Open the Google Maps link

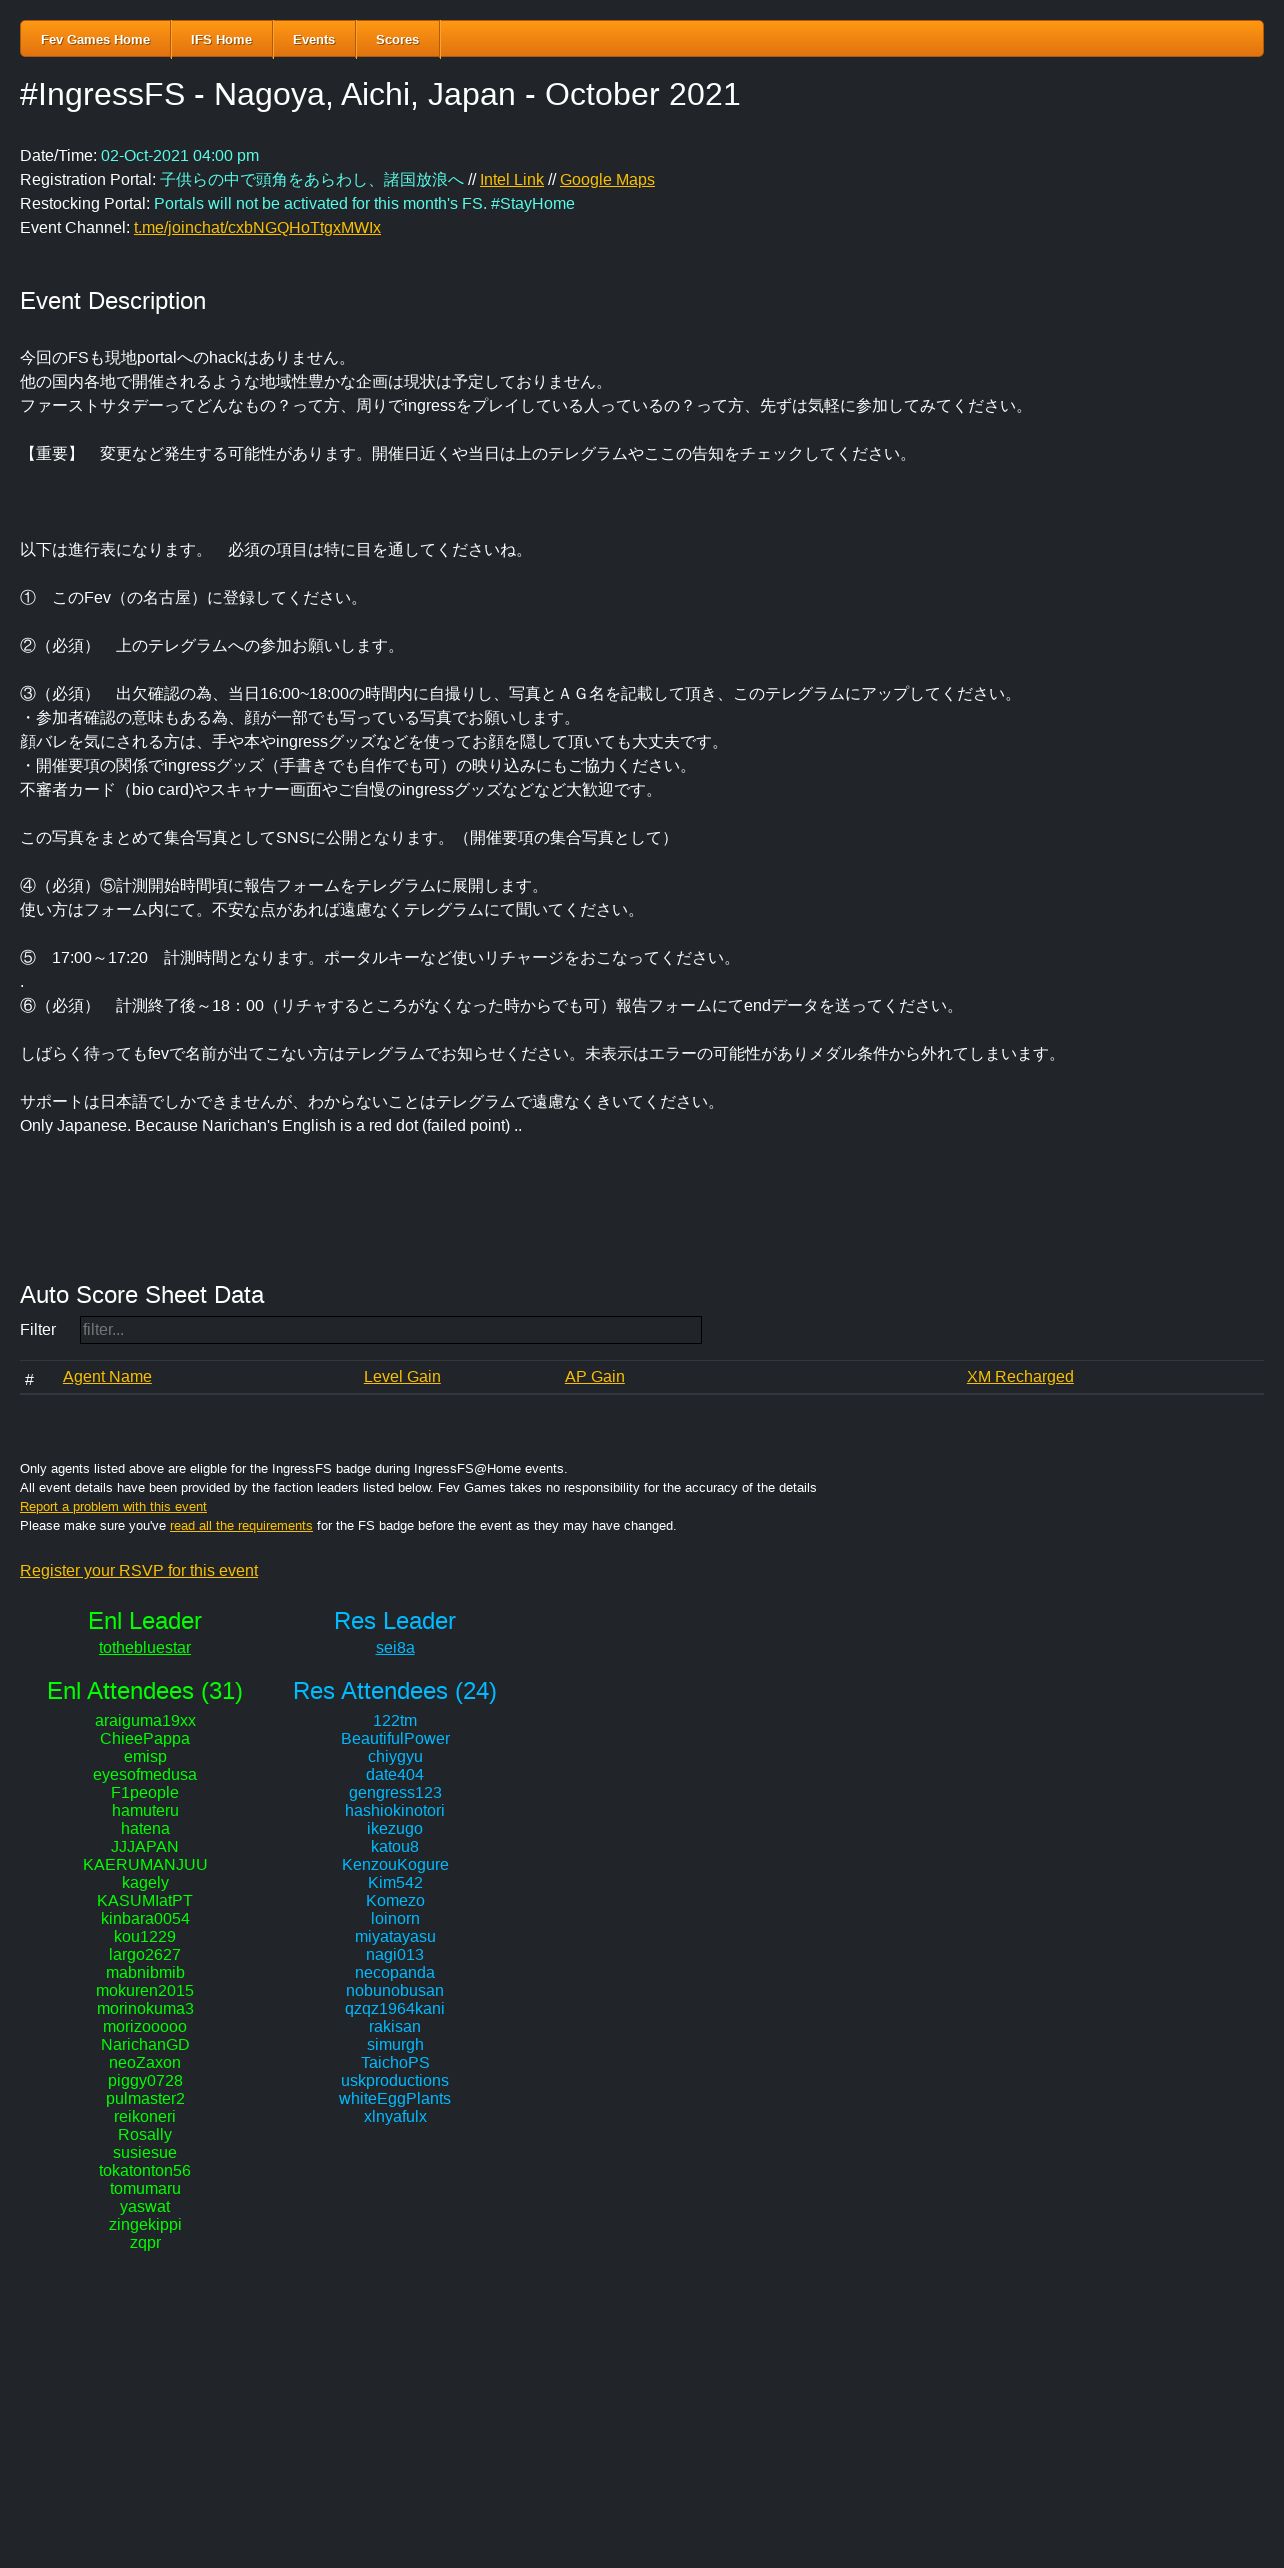(607, 180)
